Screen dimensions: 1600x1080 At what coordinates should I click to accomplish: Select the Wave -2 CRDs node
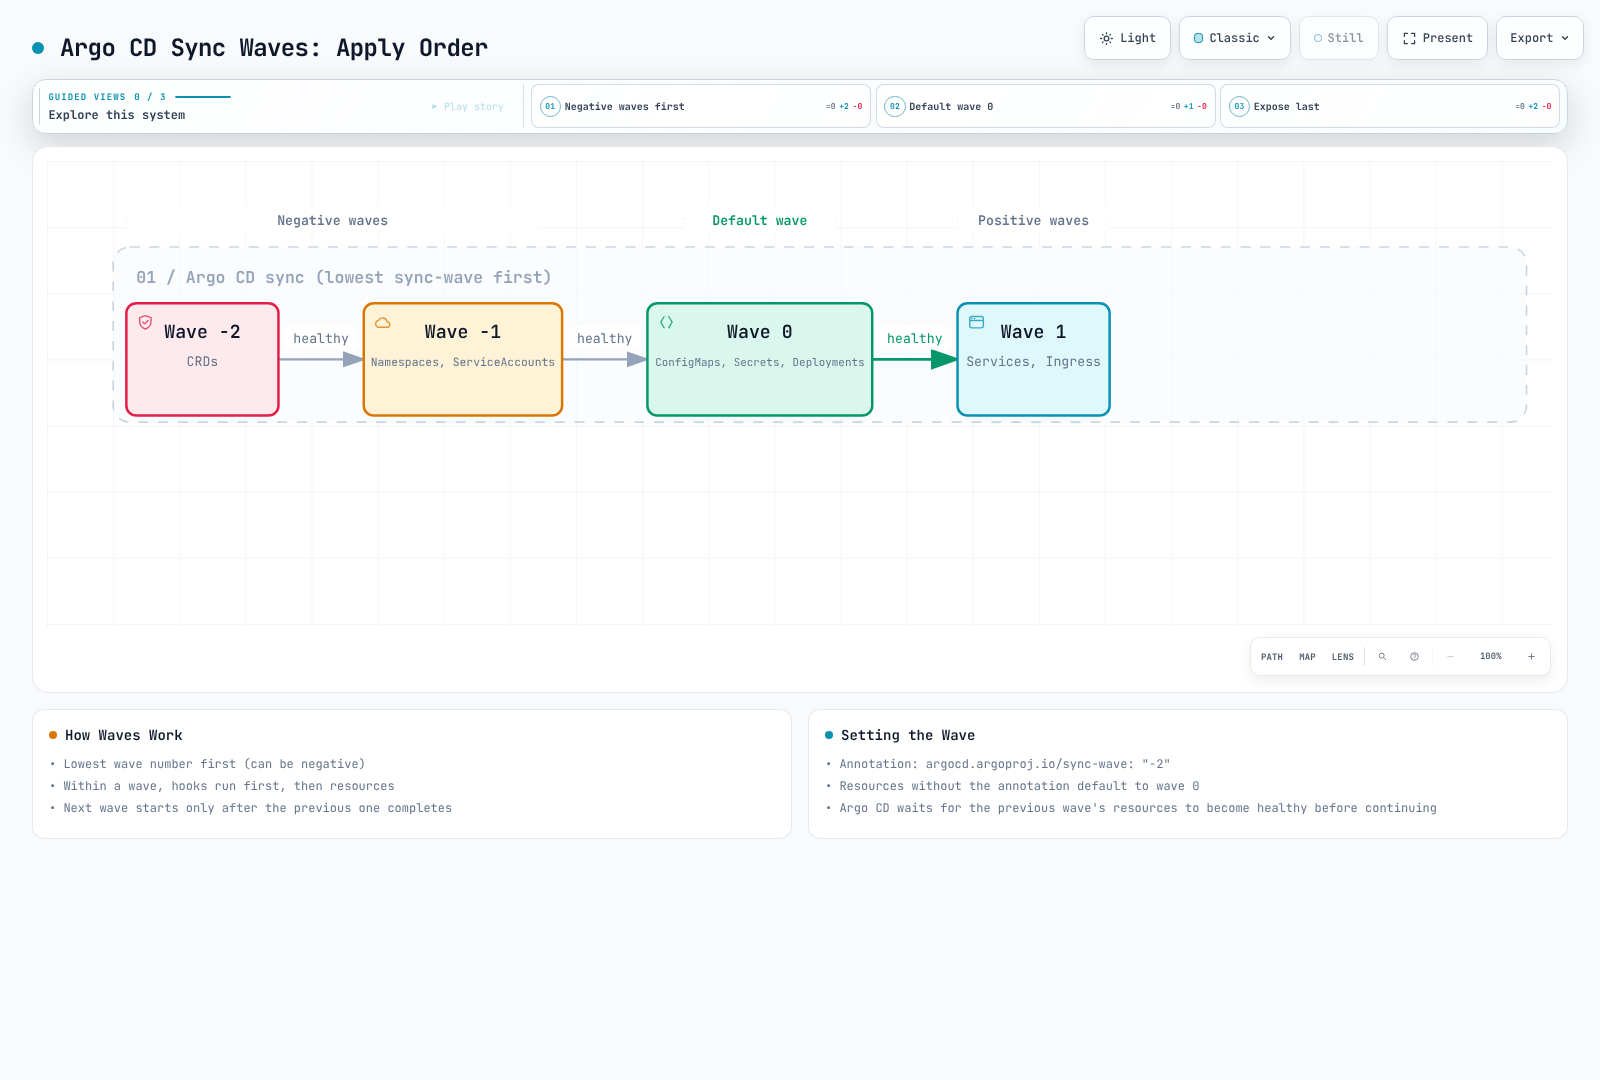[x=202, y=359]
